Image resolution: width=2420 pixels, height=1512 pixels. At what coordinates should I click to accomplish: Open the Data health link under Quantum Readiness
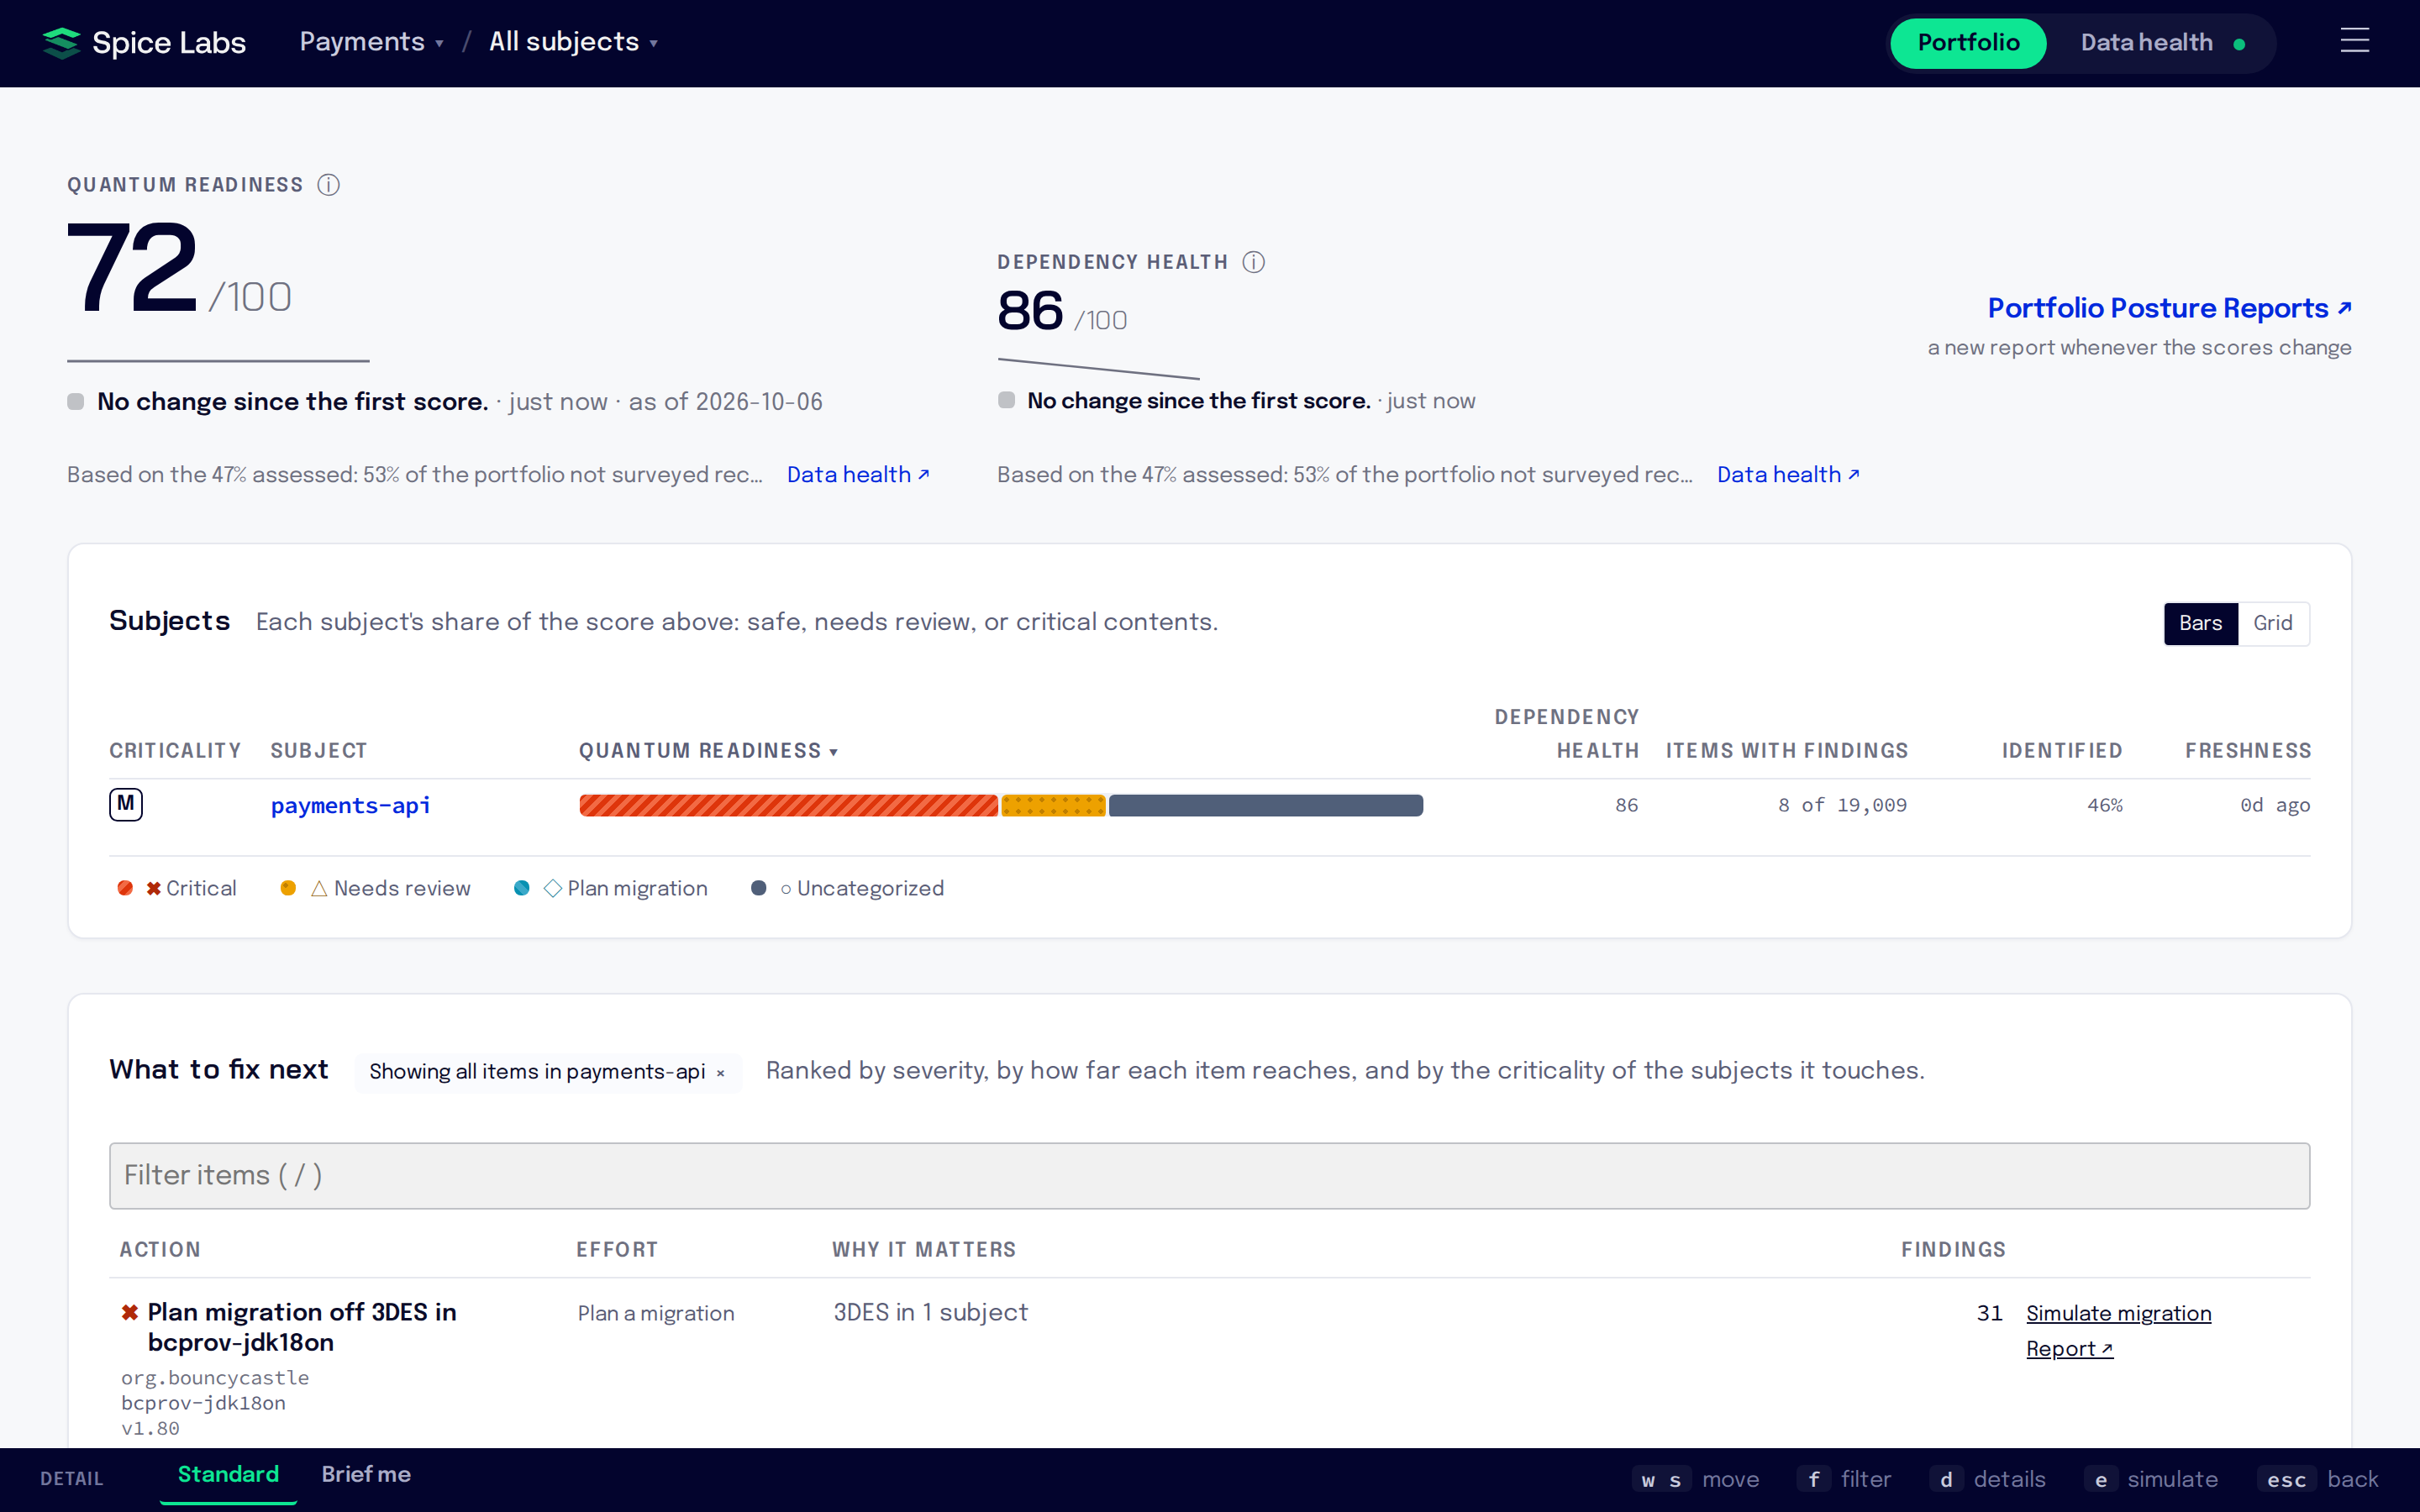[858, 475]
